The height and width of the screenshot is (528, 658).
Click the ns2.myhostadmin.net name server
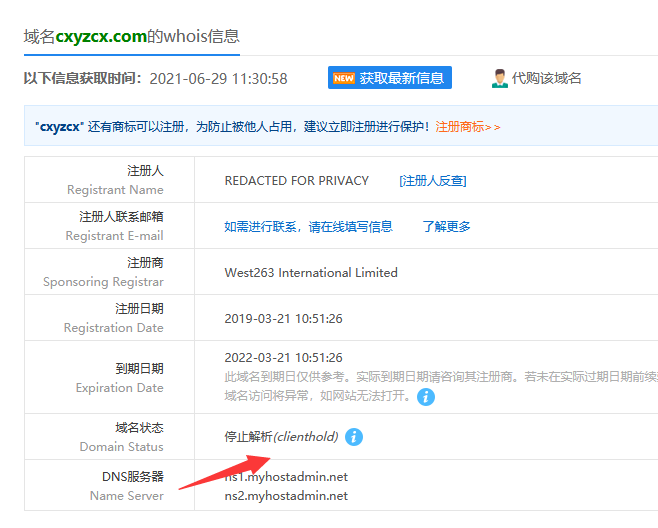[x=286, y=495]
